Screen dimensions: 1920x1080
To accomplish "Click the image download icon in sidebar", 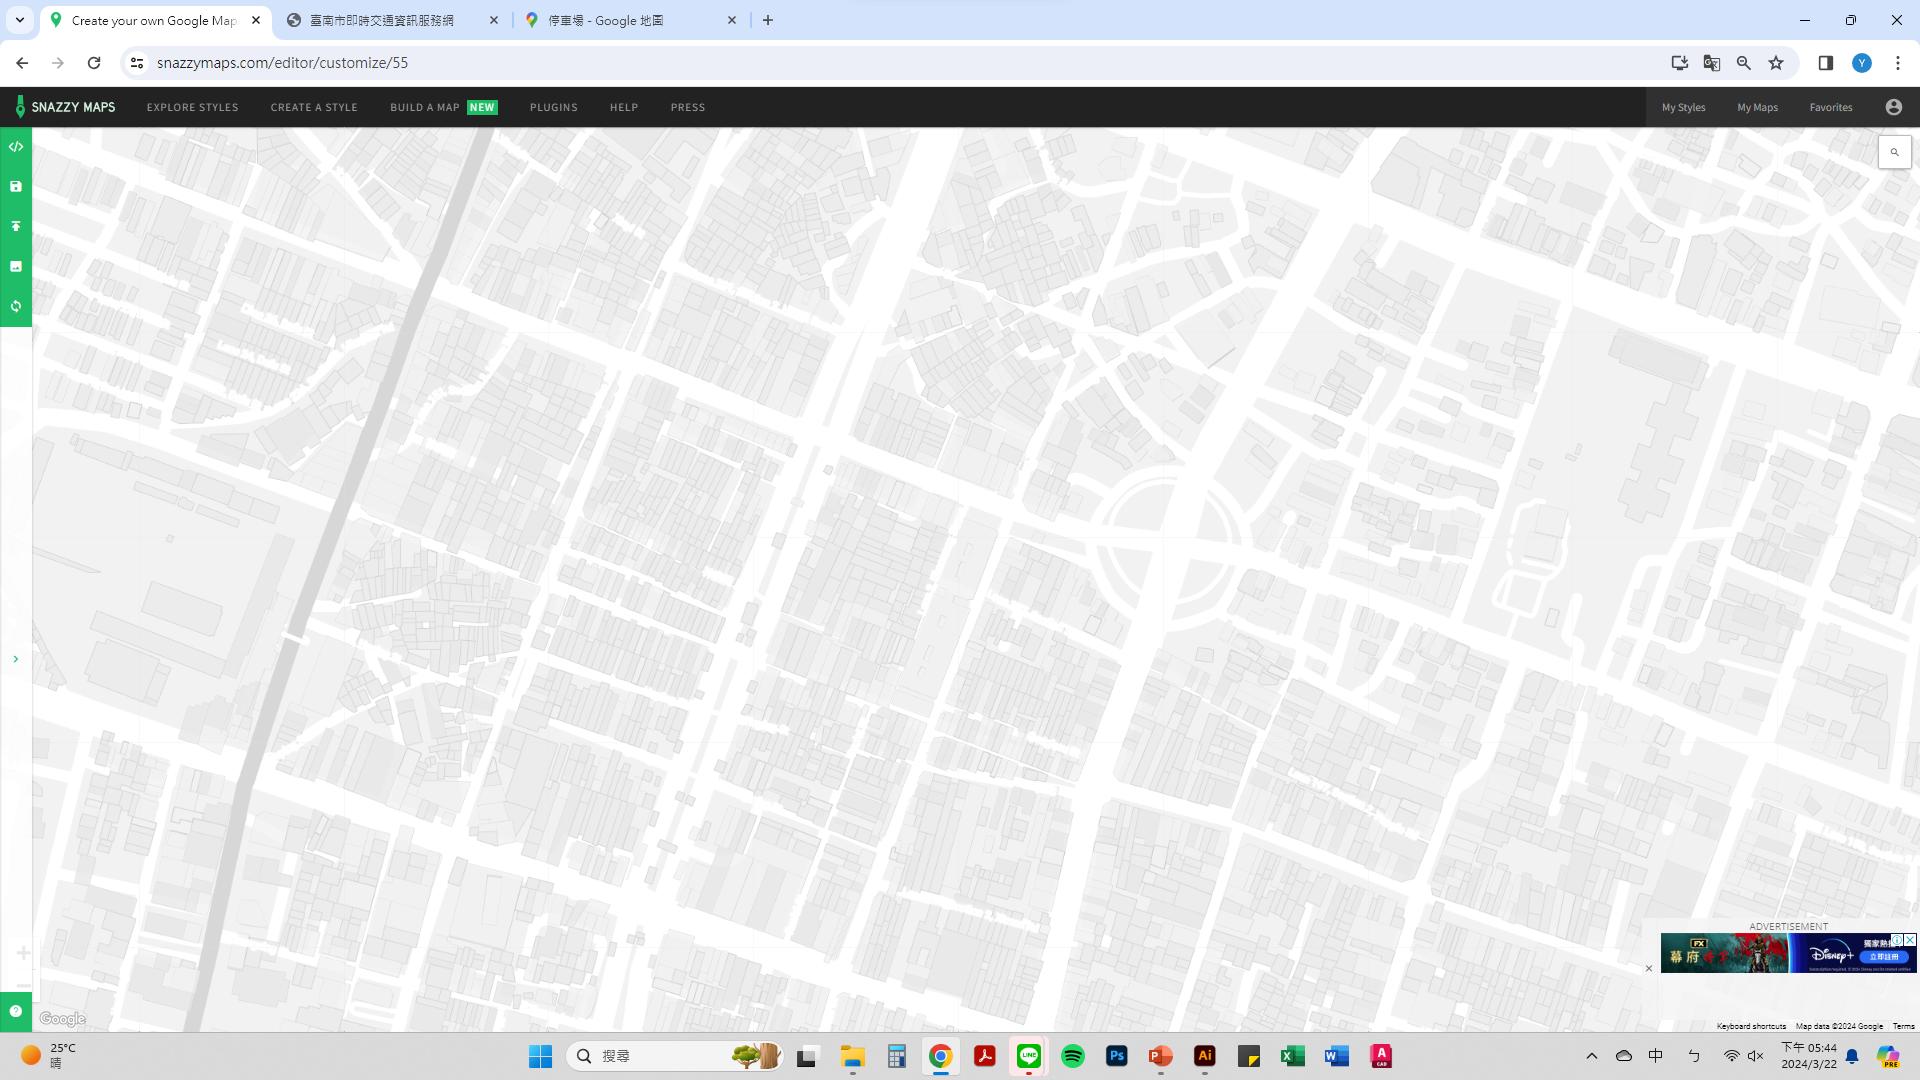I will 16,267.
